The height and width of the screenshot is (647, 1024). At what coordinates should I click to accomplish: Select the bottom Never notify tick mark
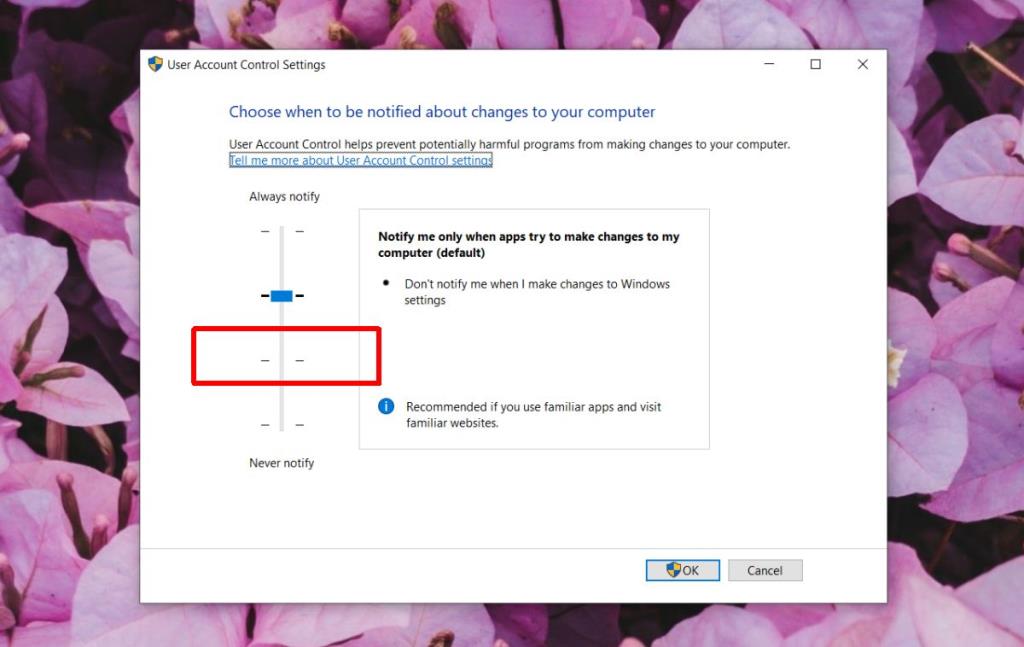[283, 423]
